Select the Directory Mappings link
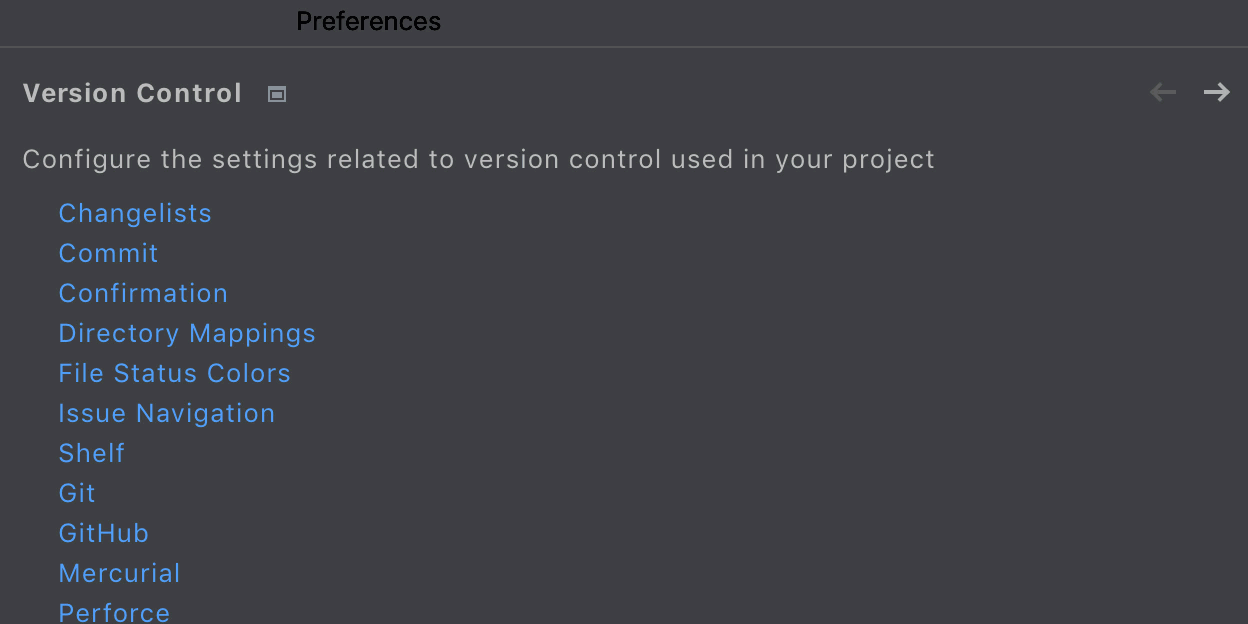This screenshot has width=1248, height=624. click(187, 333)
